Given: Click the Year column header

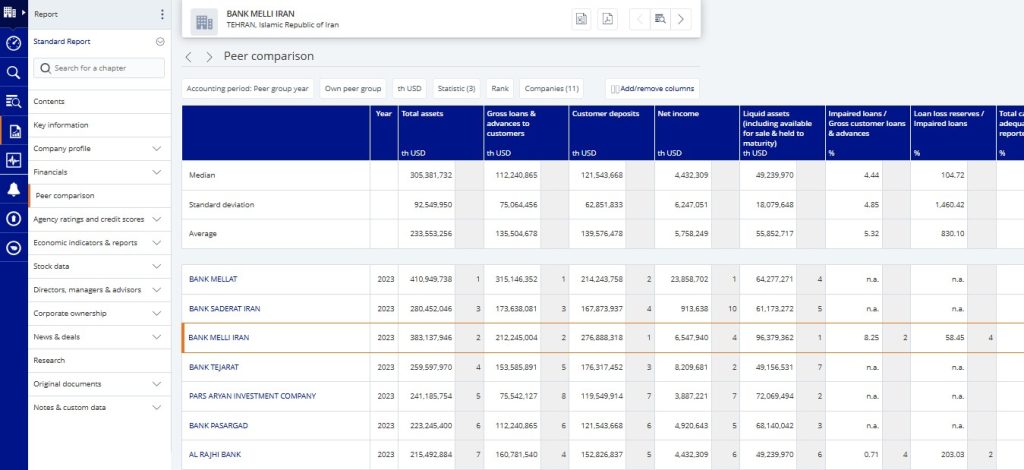Looking at the screenshot, I should click(384, 133).
